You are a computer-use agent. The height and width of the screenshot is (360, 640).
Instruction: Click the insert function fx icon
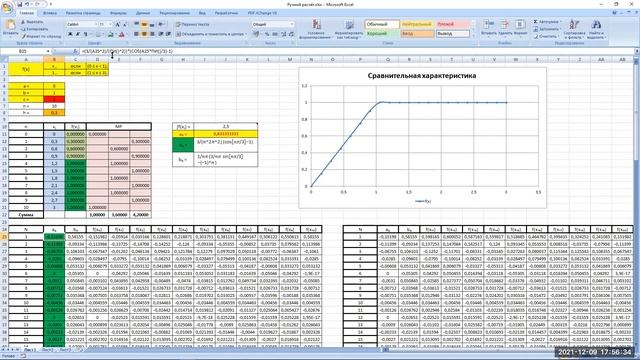point(75,51)
